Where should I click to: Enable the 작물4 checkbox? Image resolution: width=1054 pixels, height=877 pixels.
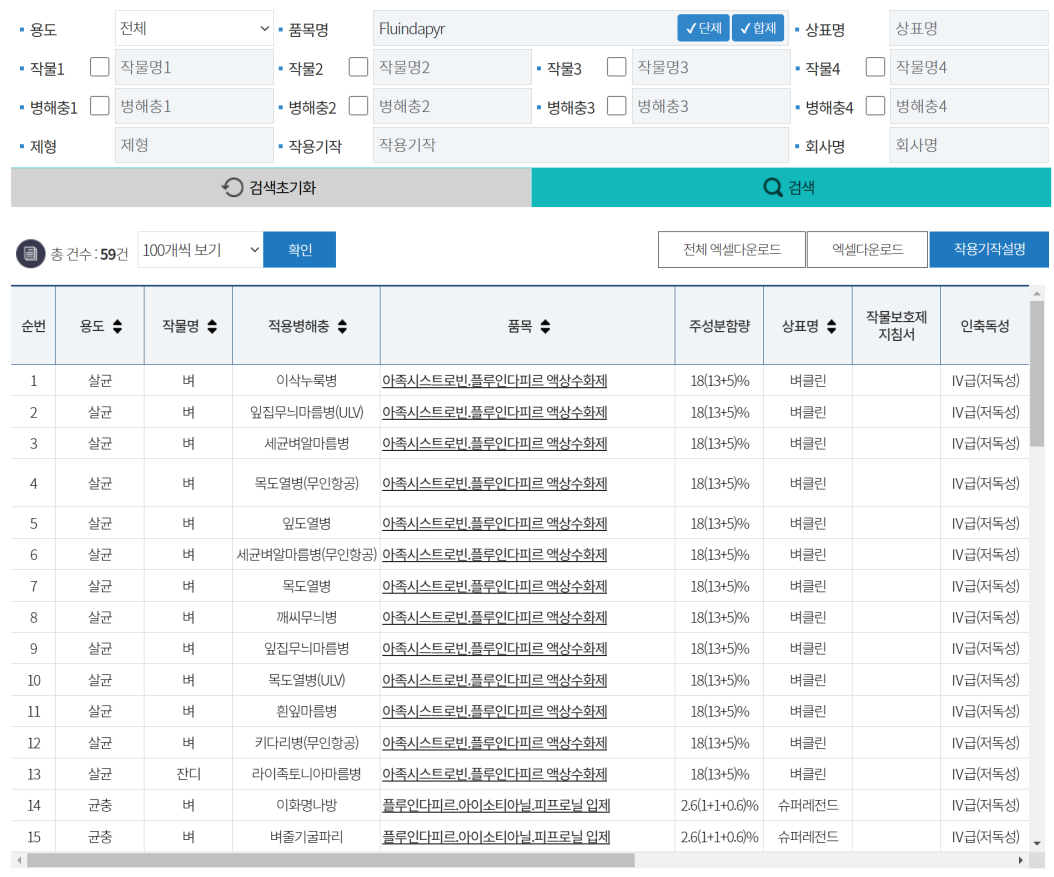pyautogui.click(x=875, y=67)
